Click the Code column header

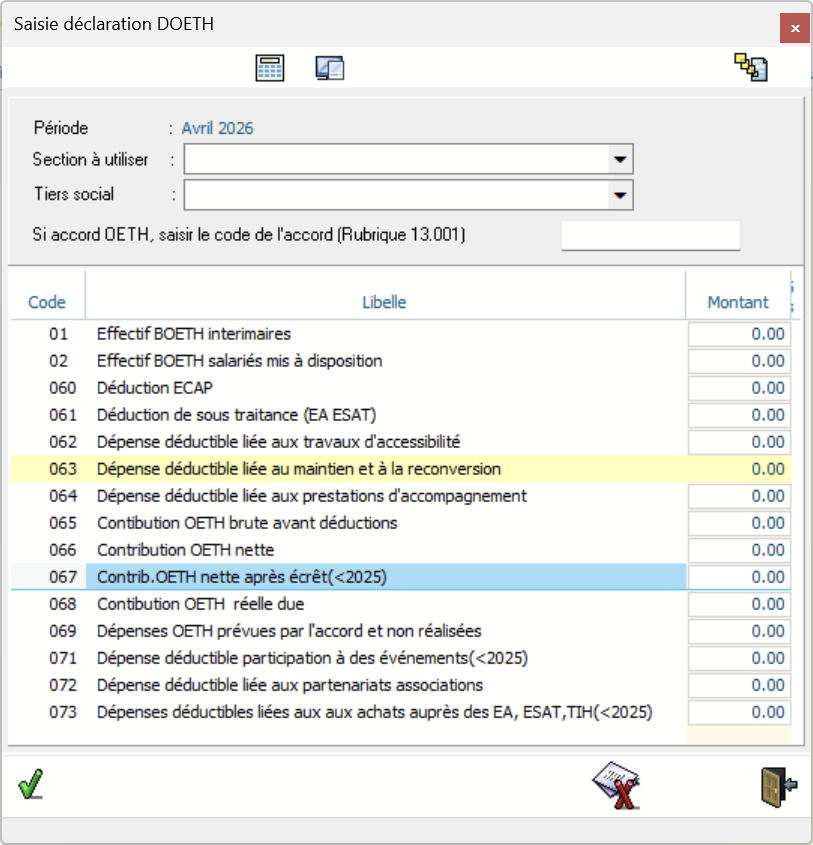(47, 302)
